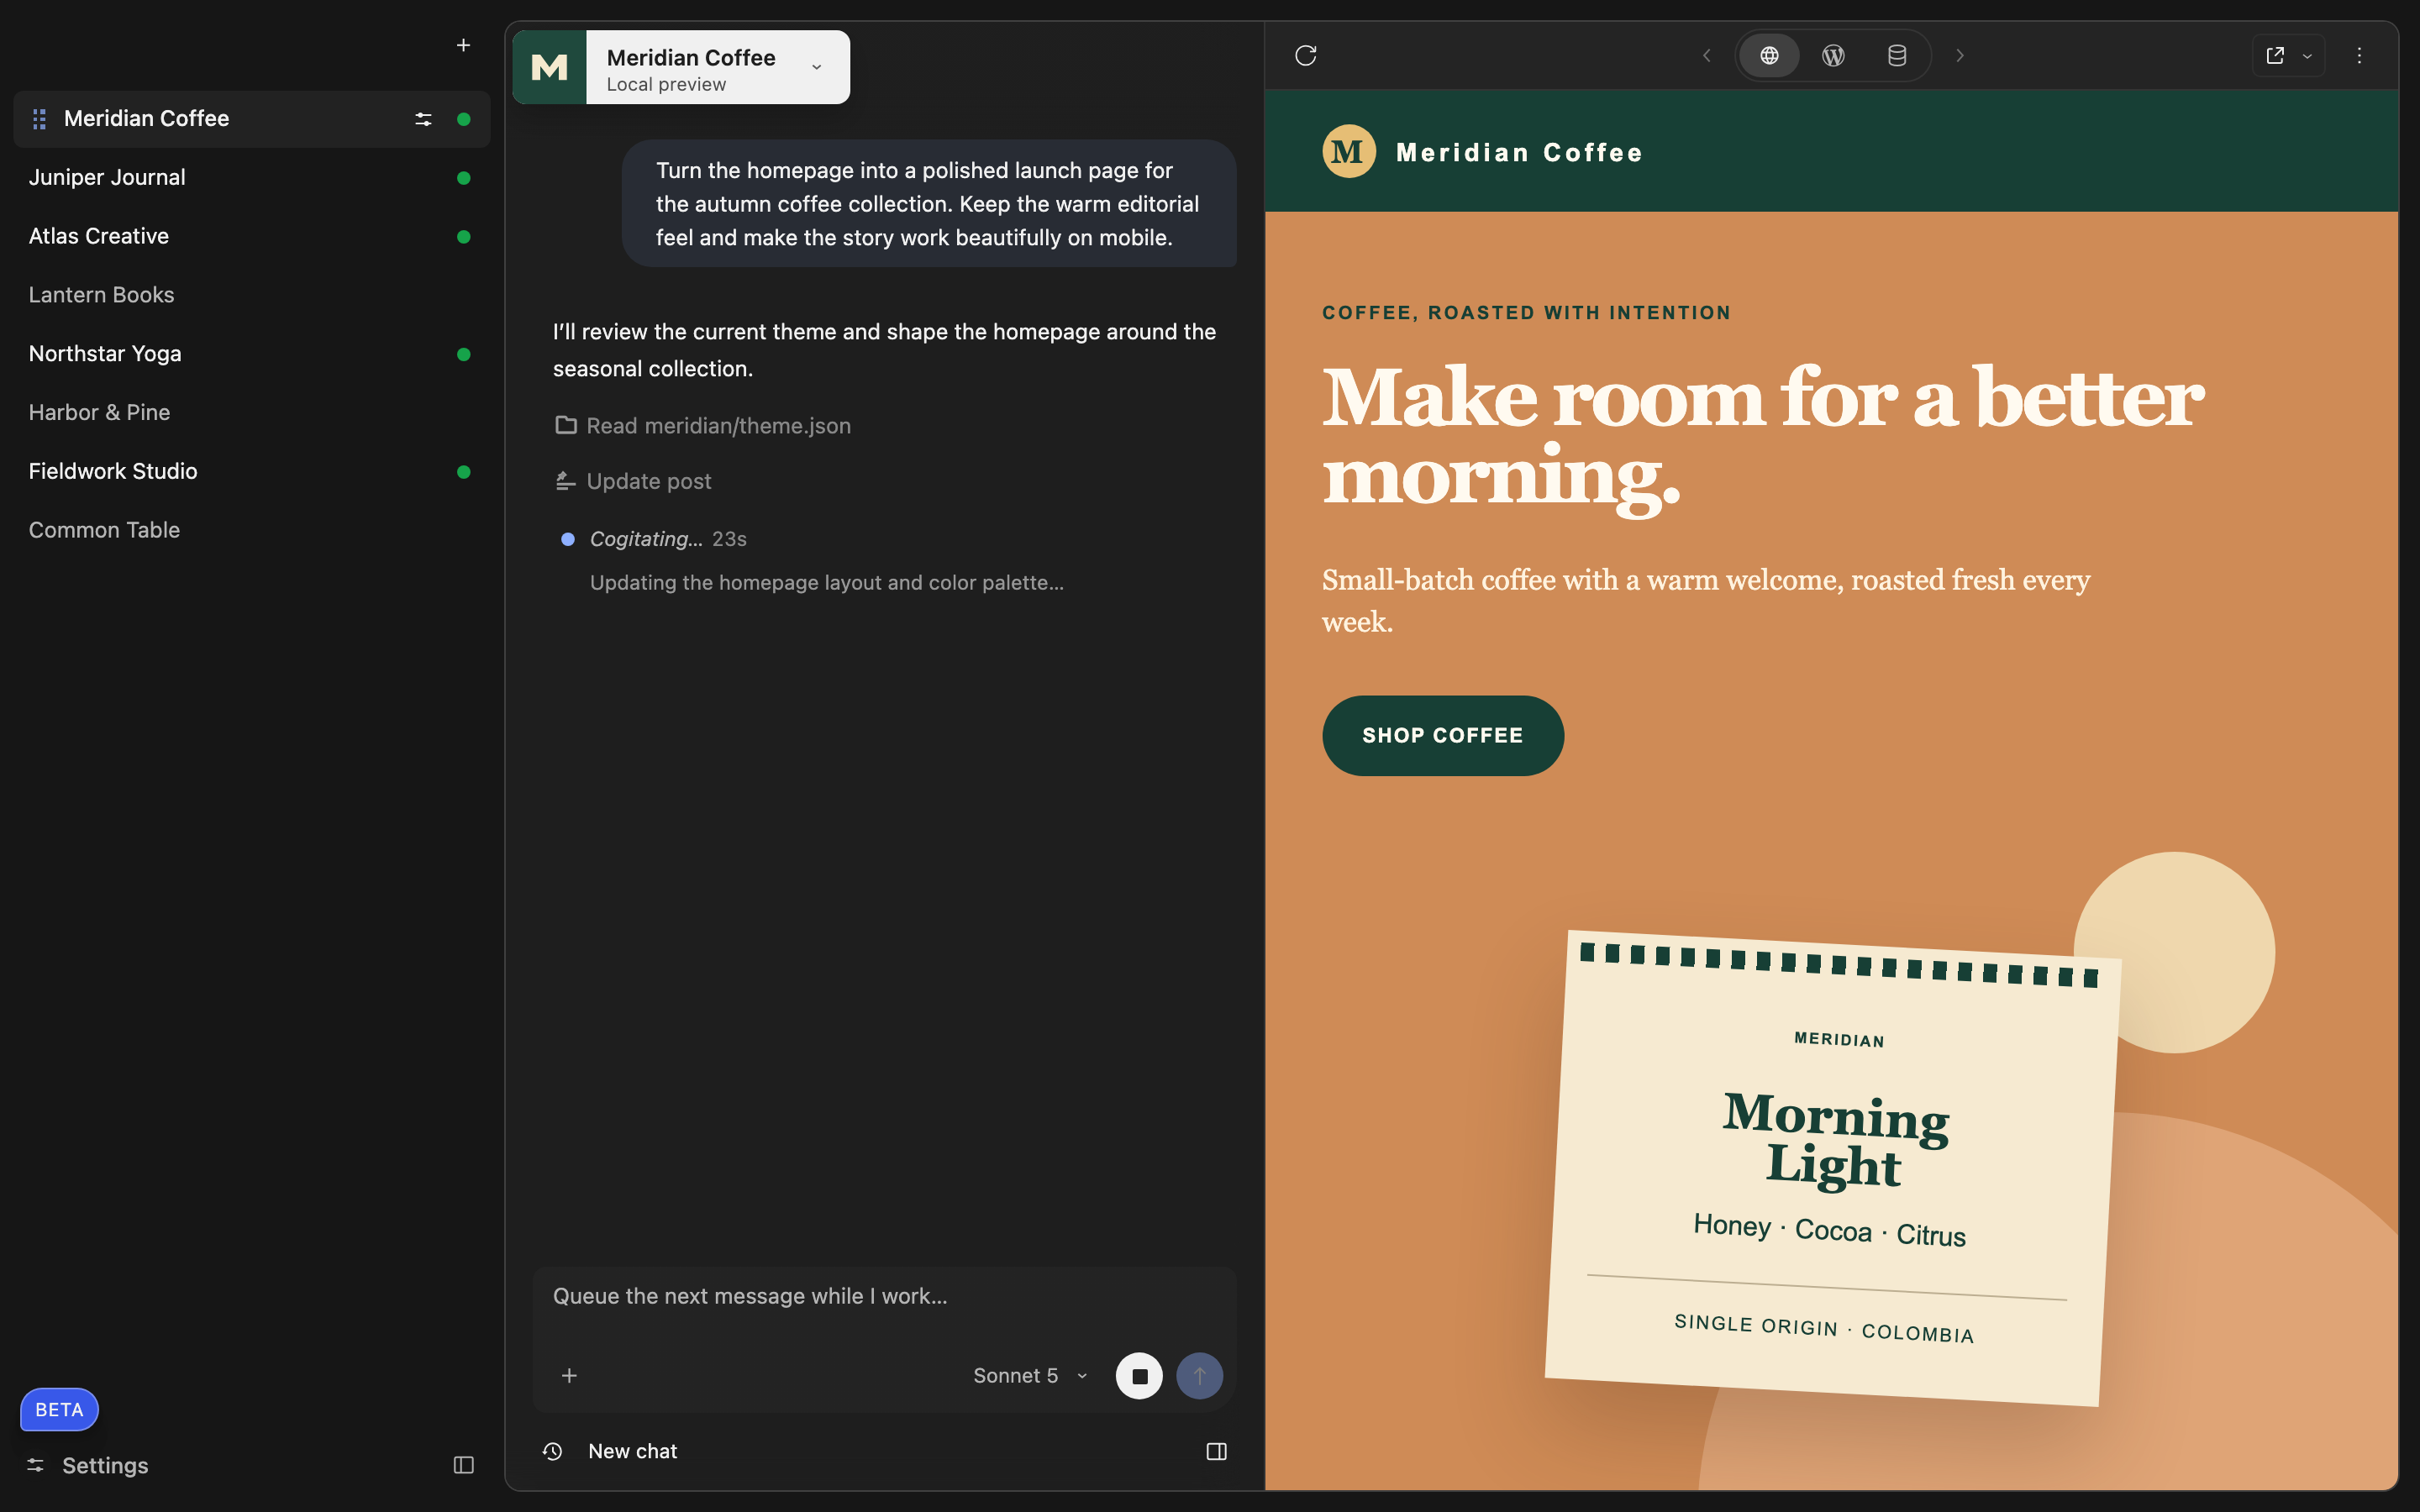
Task: Click the Juniper Journal running status dot
Action: click(x=463, y=178)
